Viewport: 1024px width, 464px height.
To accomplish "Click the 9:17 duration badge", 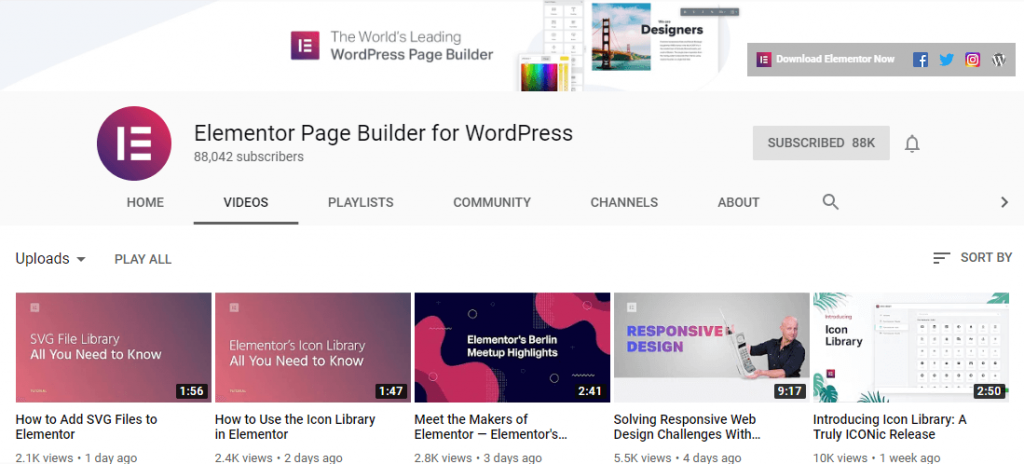I will (x=791, y=391).
